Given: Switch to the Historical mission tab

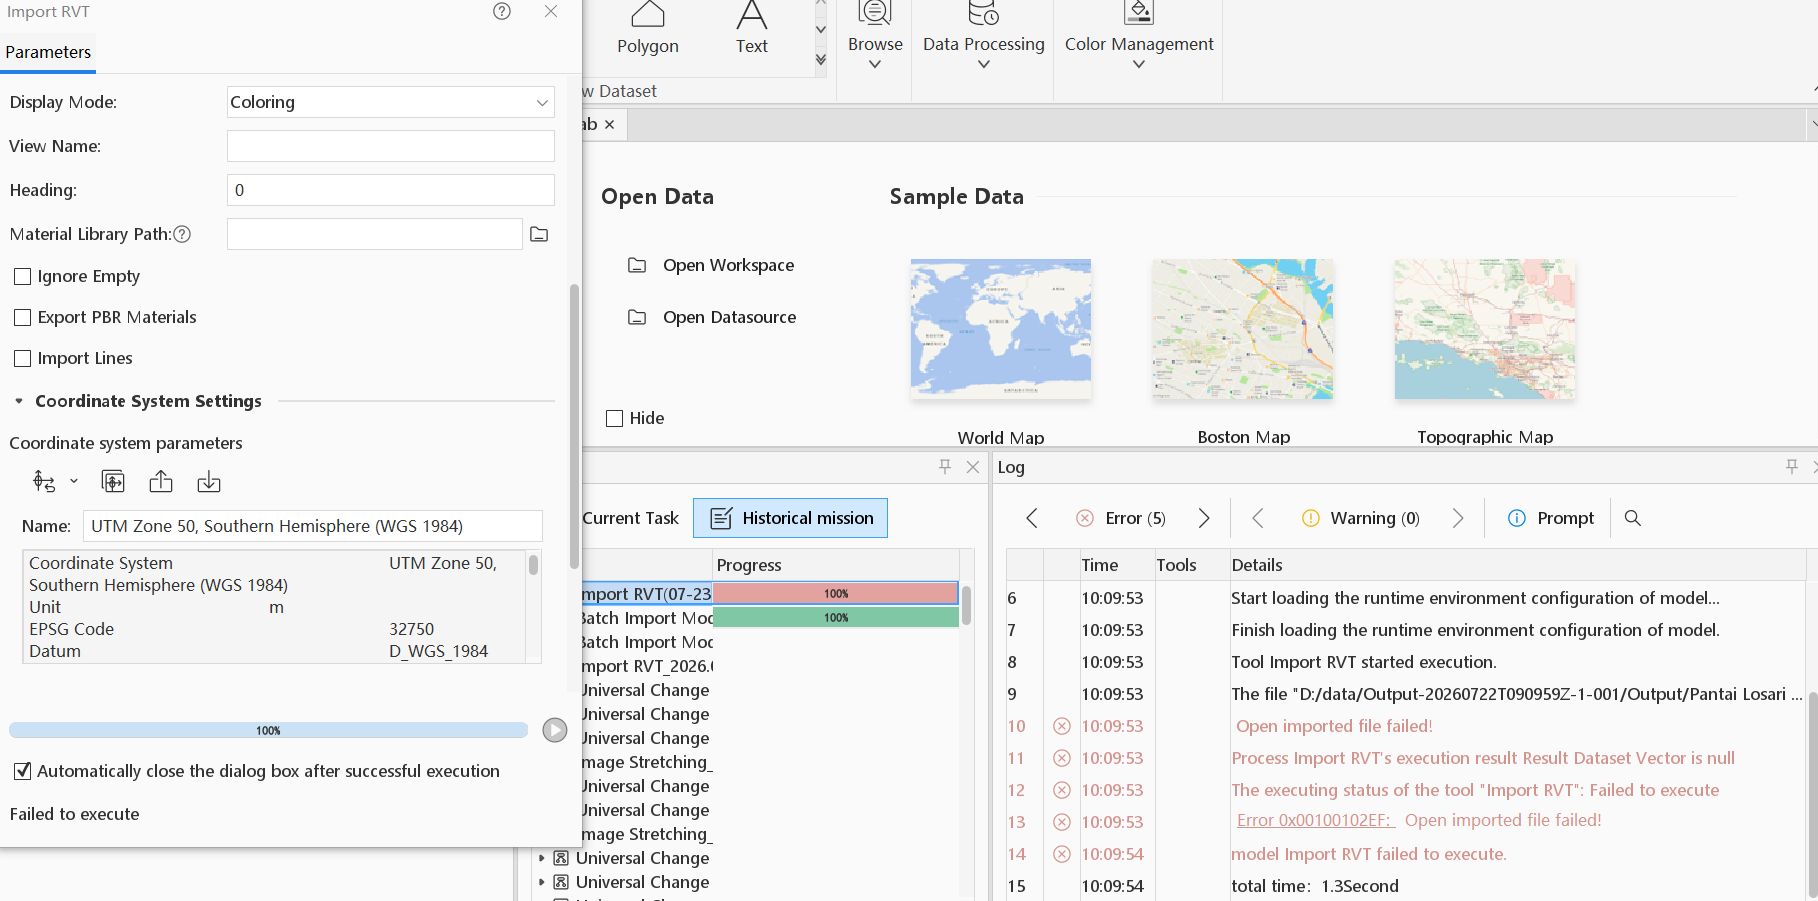Looking at the screenshot, I should tap(790, 518).
